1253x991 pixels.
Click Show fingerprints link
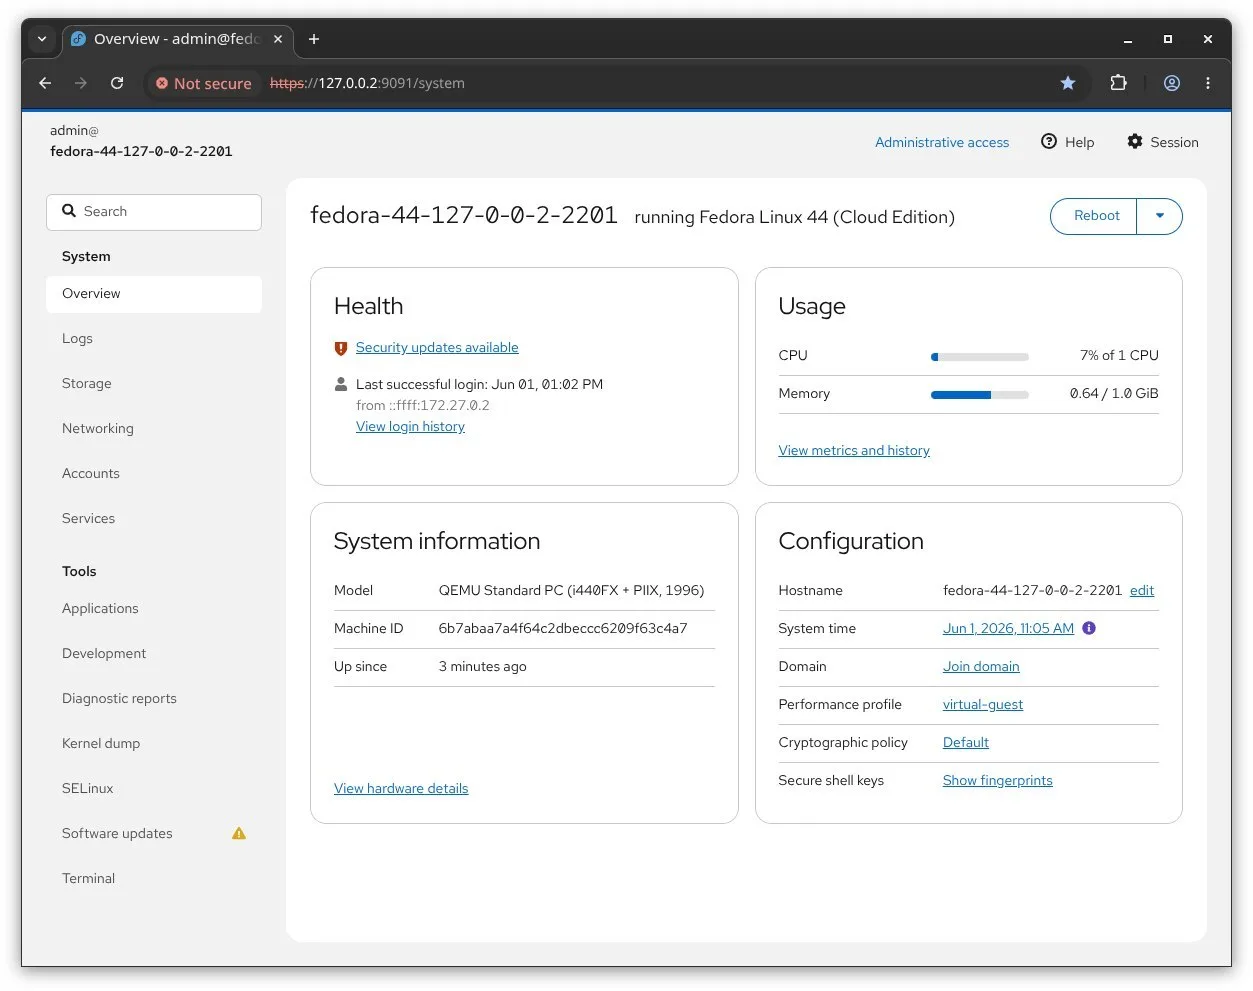998,781
